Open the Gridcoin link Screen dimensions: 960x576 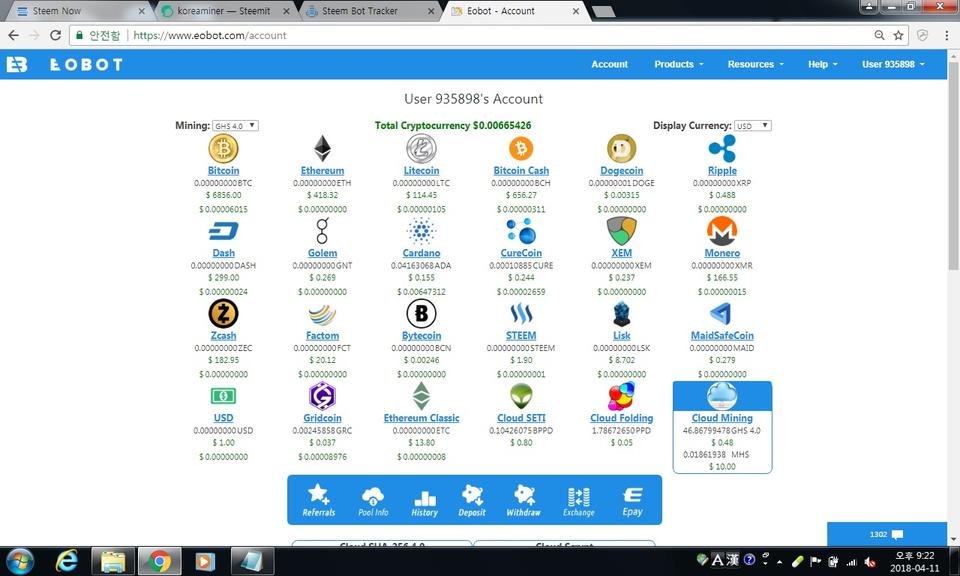323,418
